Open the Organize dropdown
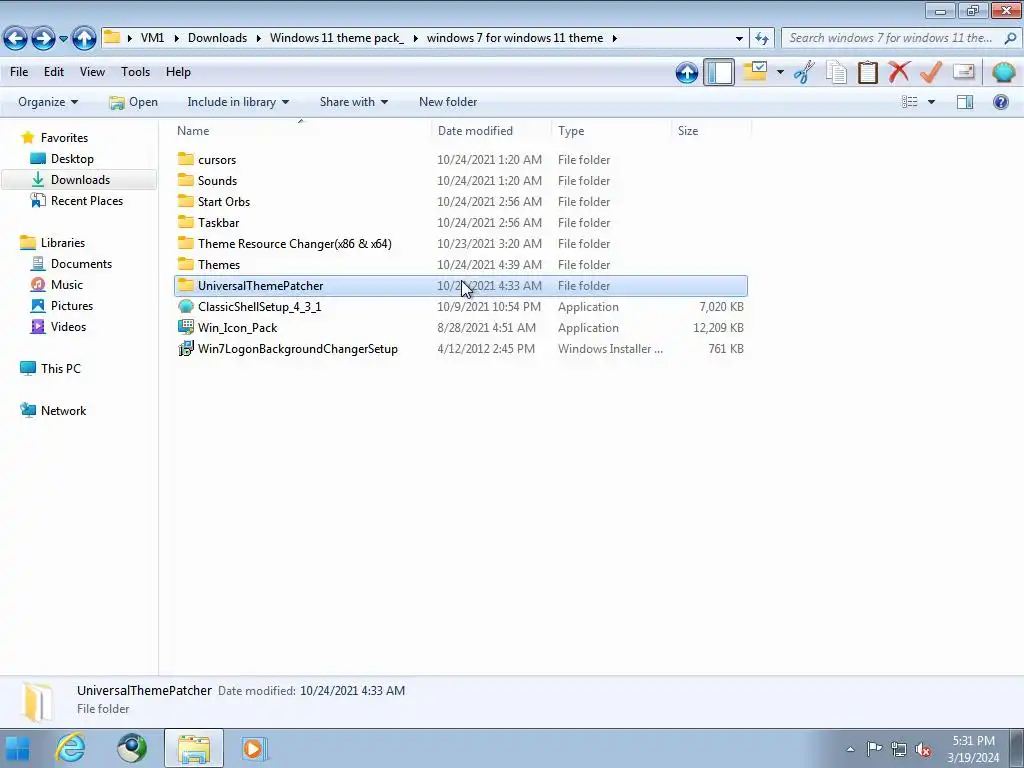The width and height of the screenshot is (1024, 768). 48,102
